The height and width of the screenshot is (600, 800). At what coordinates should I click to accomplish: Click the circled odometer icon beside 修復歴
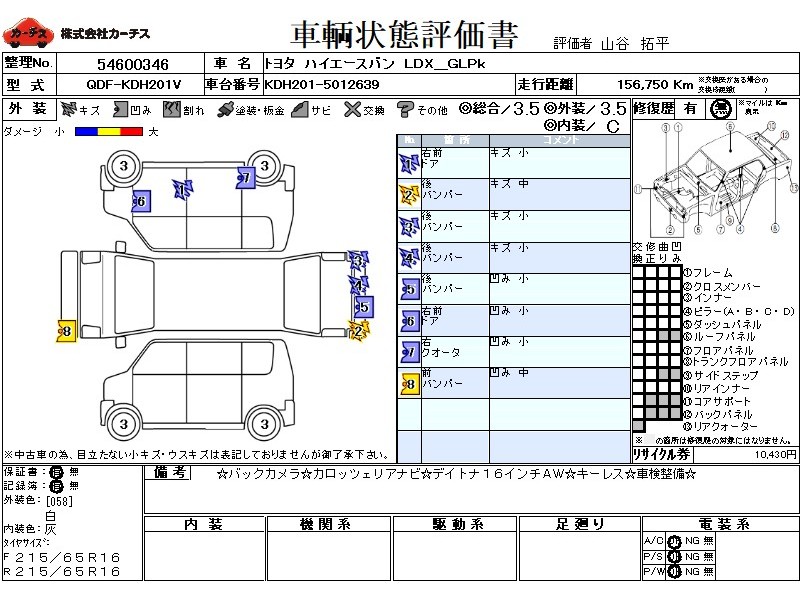[x=721, y=109]
